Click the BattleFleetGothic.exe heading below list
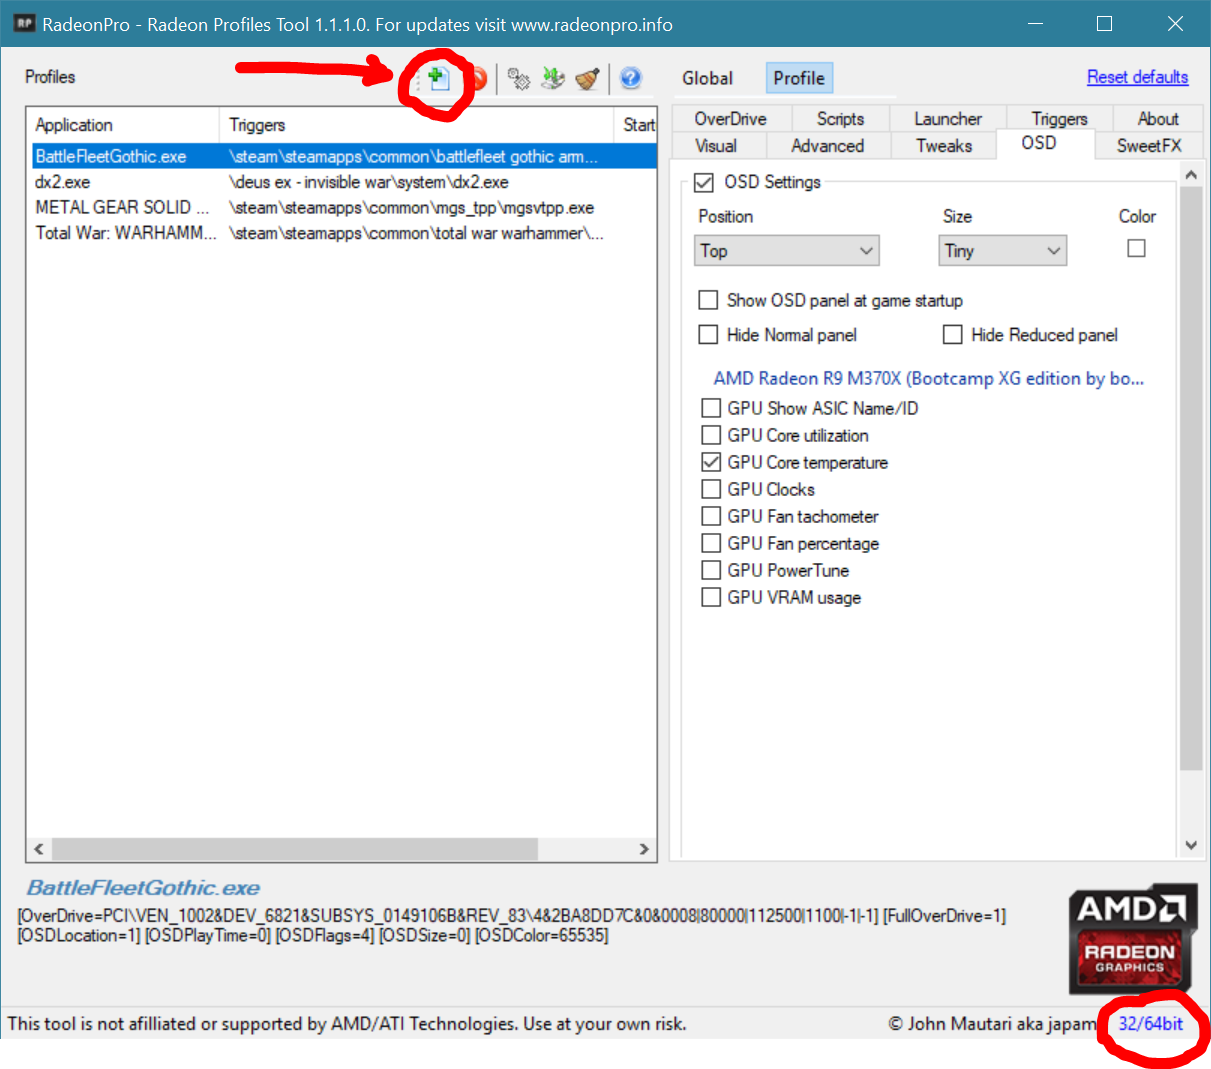Image resolution: width=1211 pixels, height=1069 pixels. [143, 888]
